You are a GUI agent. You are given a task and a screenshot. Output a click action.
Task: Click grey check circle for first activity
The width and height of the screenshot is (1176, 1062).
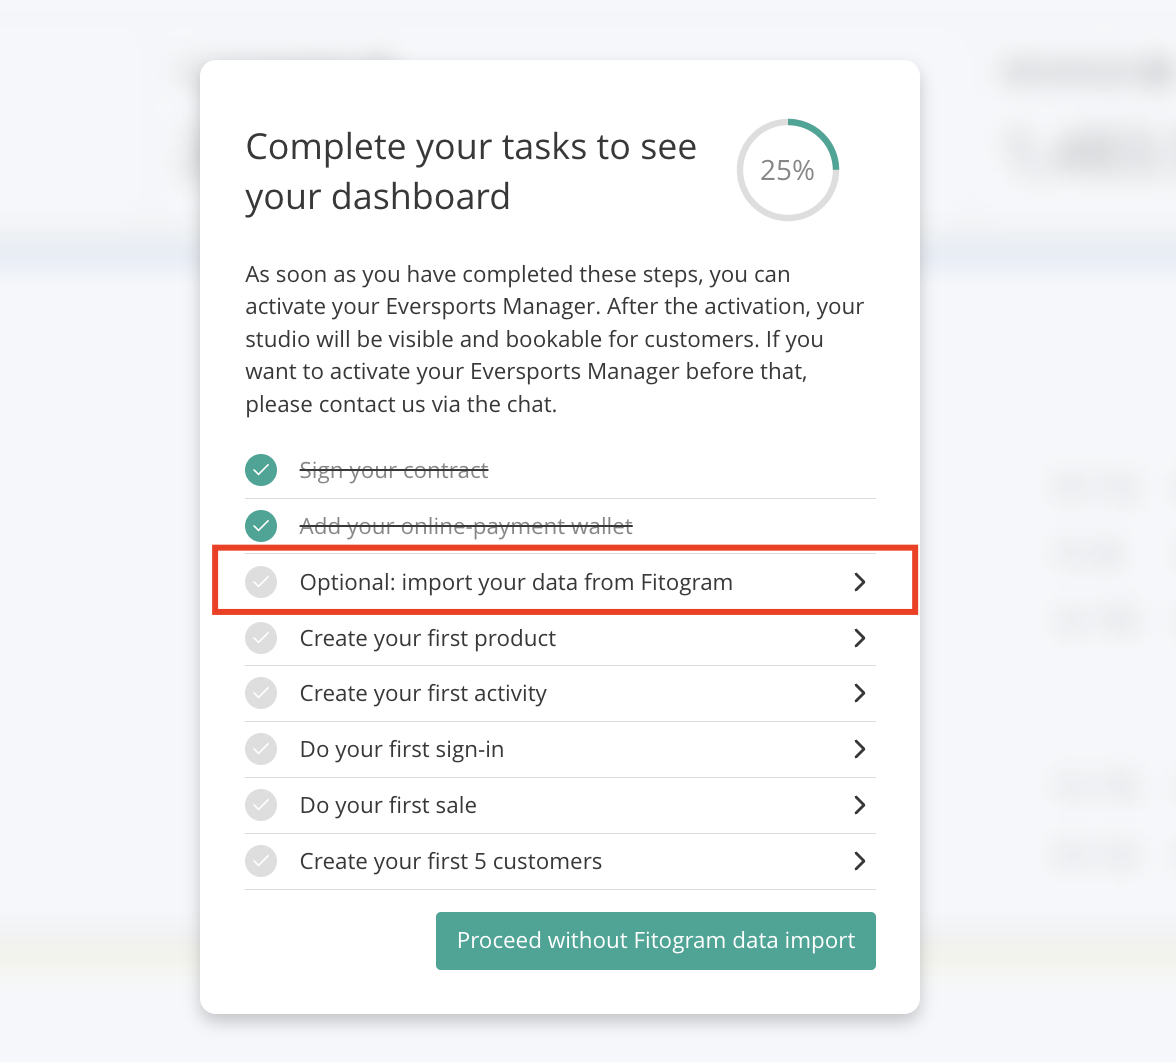(261, 694)
